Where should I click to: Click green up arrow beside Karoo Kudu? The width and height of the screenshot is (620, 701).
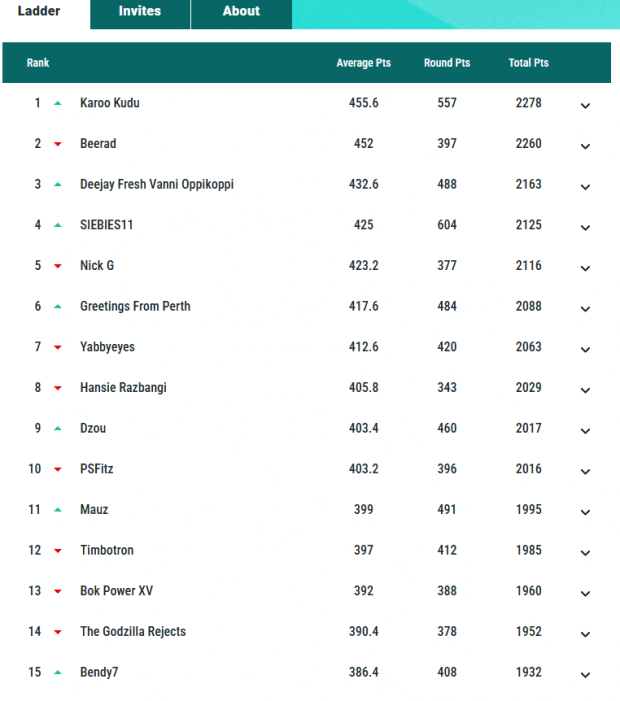(x=58, y=103)
